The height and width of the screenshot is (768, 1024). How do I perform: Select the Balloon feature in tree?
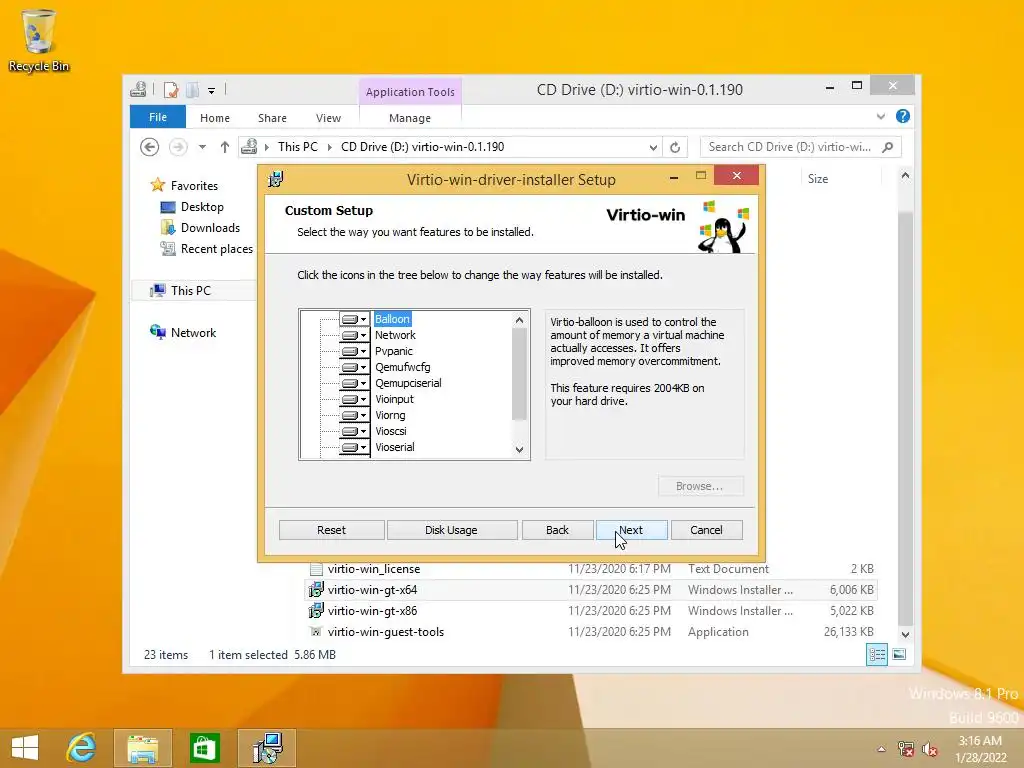[x=392, y=319]
